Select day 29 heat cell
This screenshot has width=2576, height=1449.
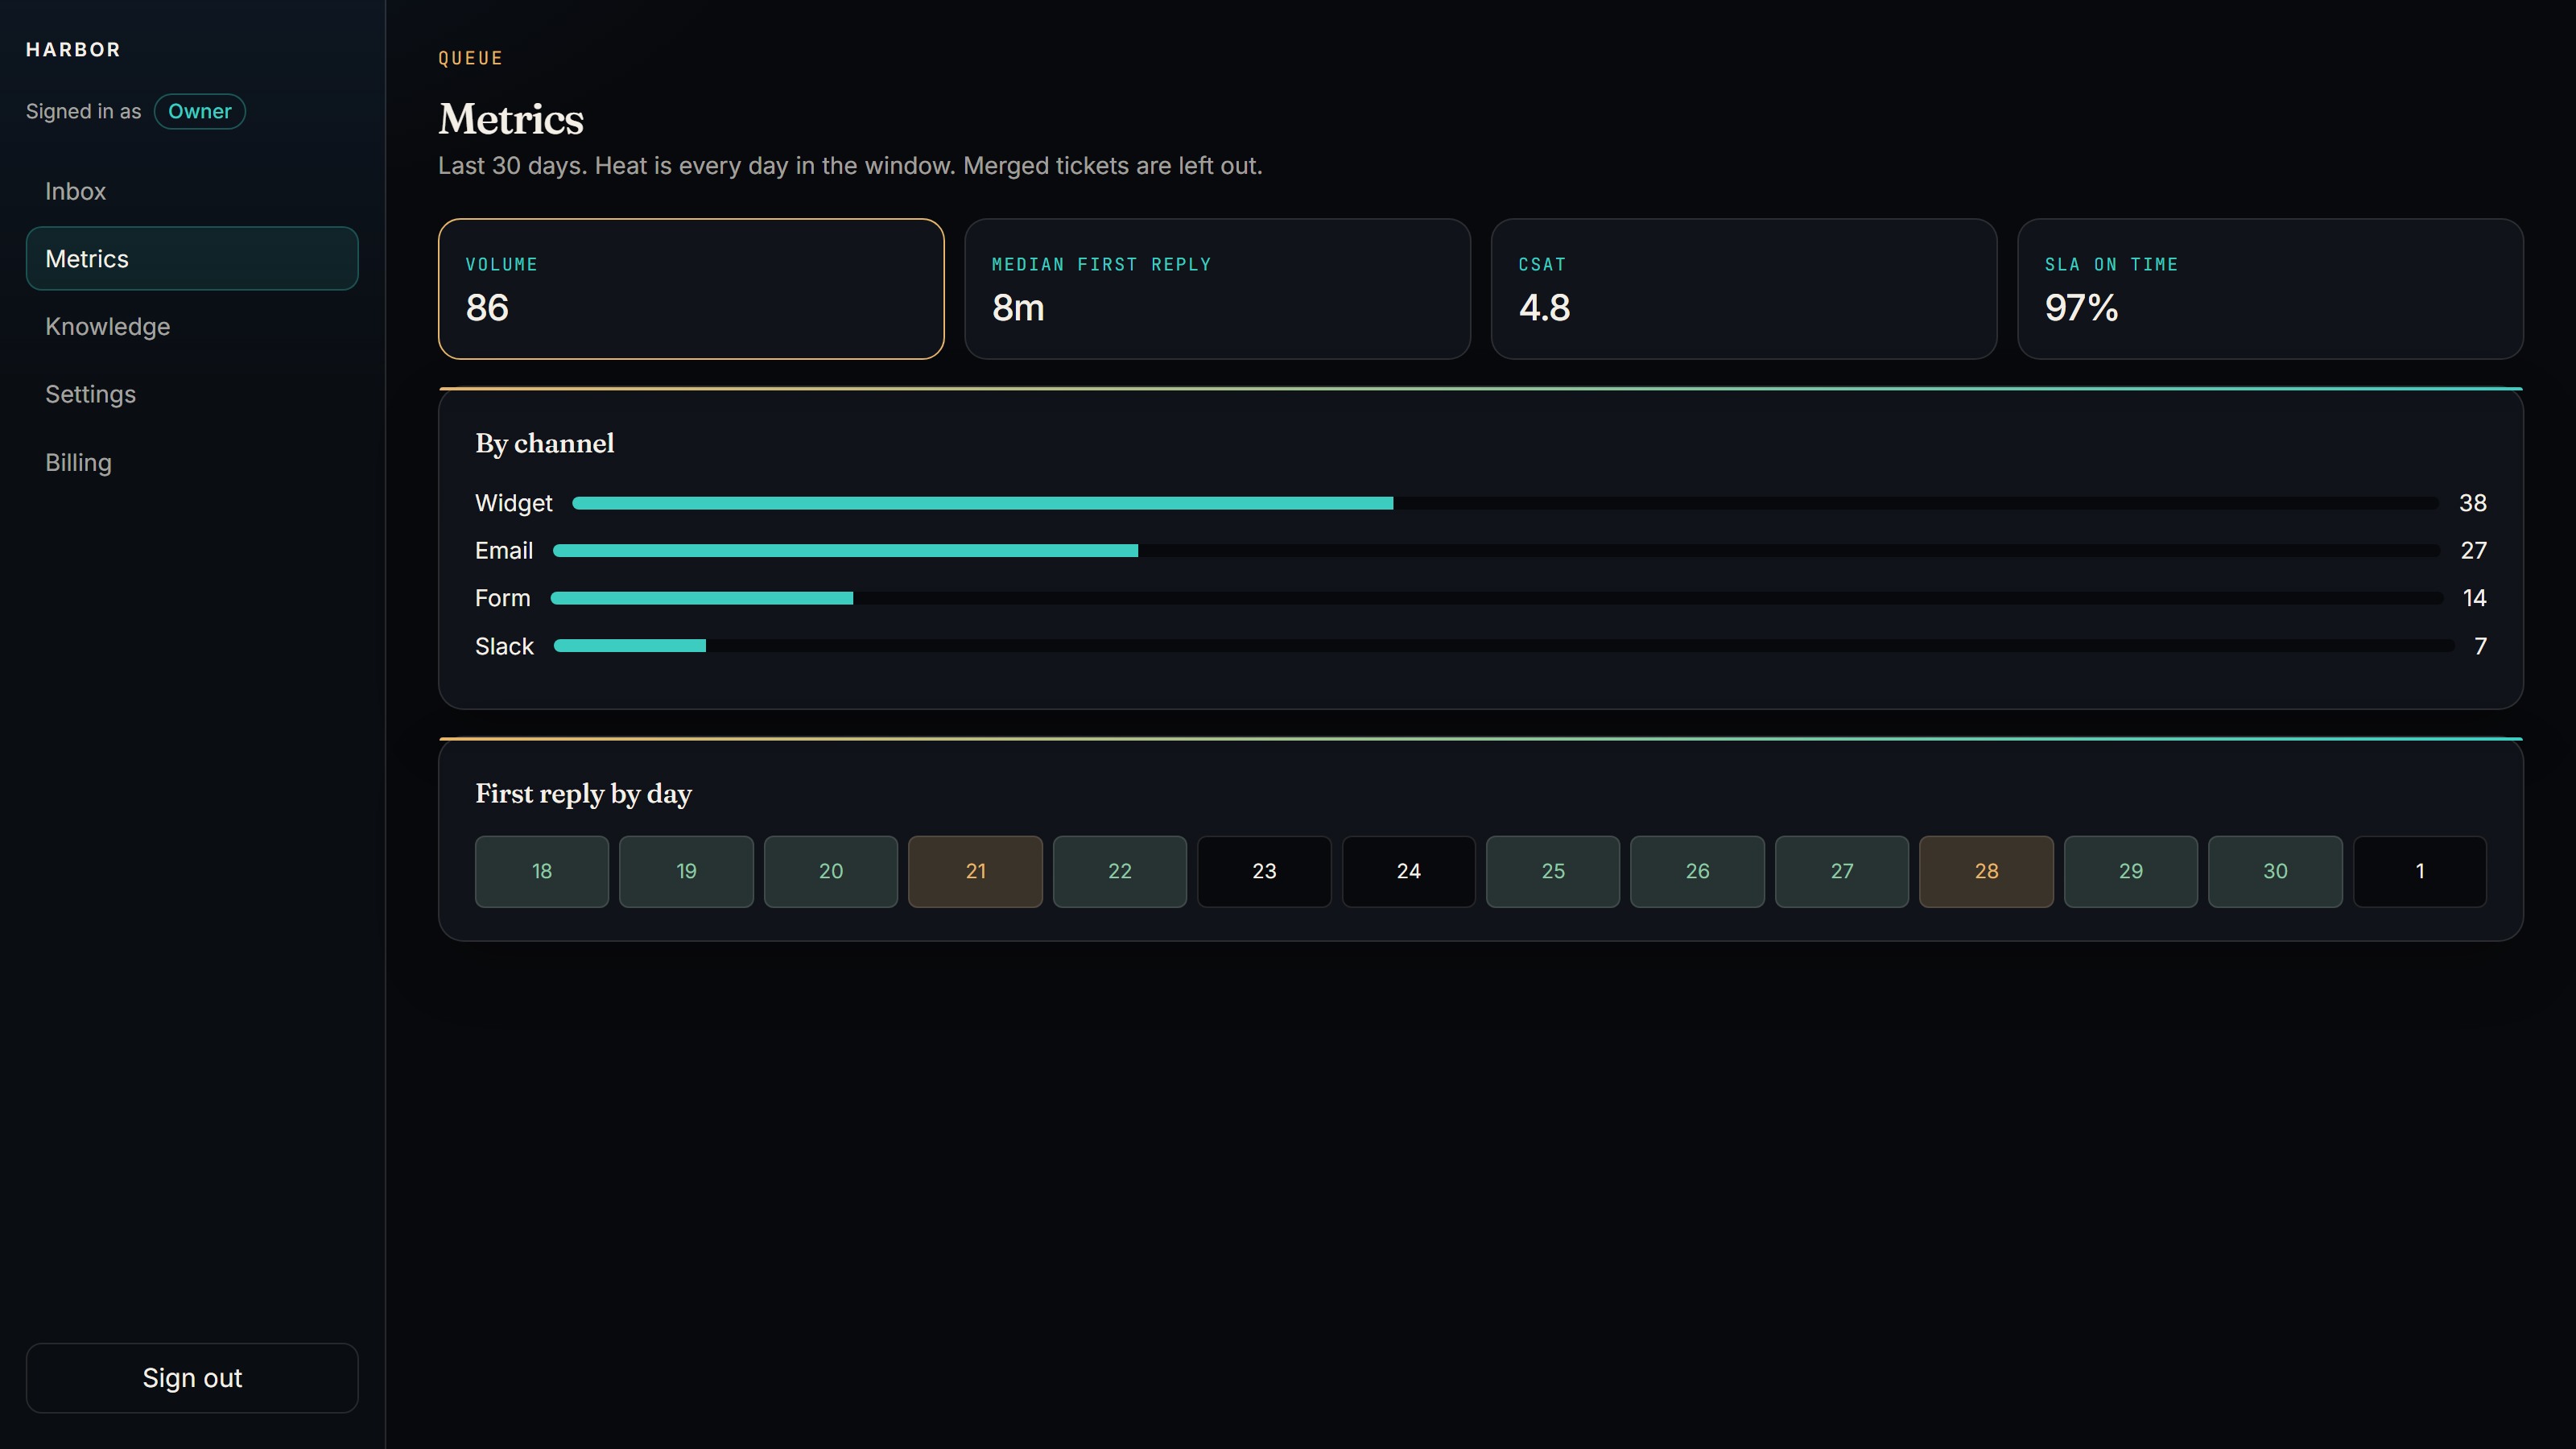pyautogui.click(x=2131, y=871)
